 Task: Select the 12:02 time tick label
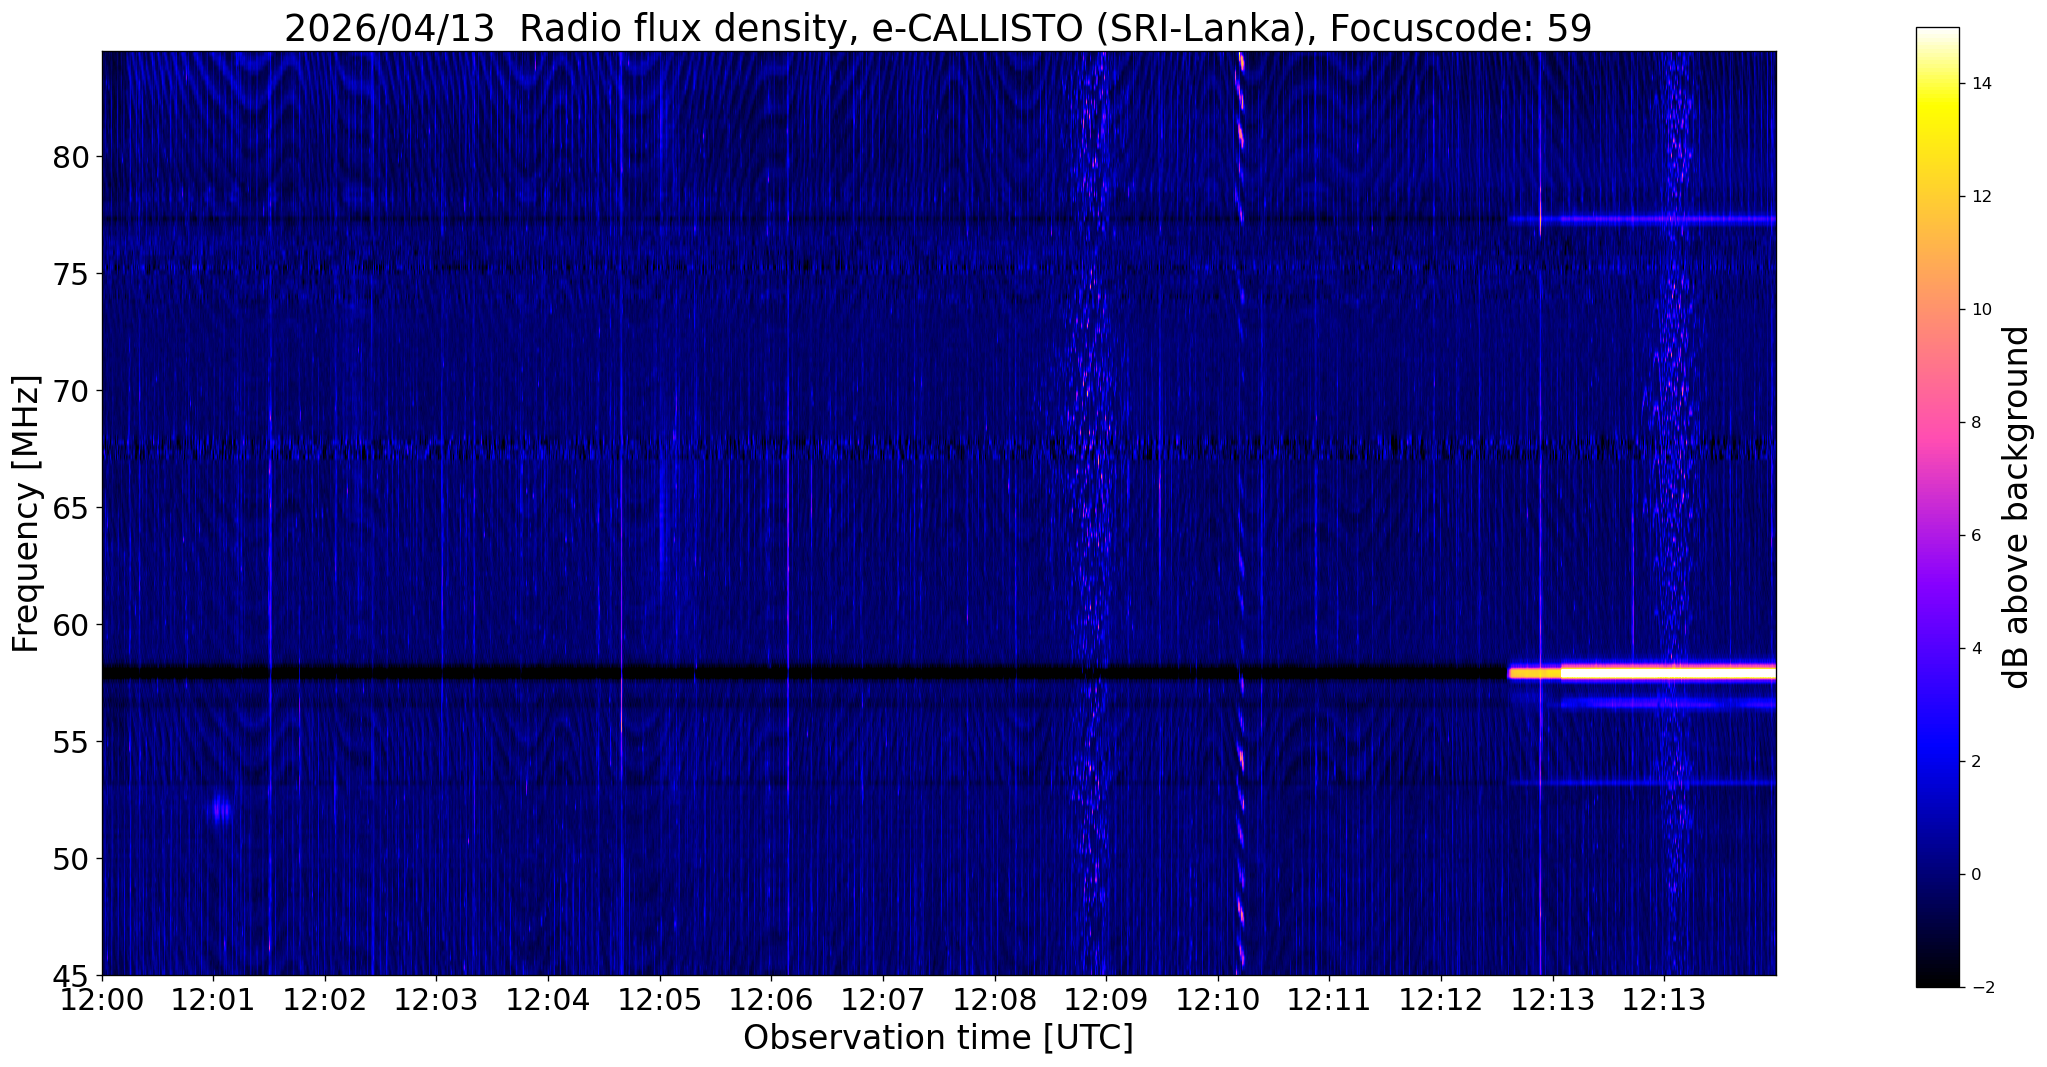coord(325,998)
